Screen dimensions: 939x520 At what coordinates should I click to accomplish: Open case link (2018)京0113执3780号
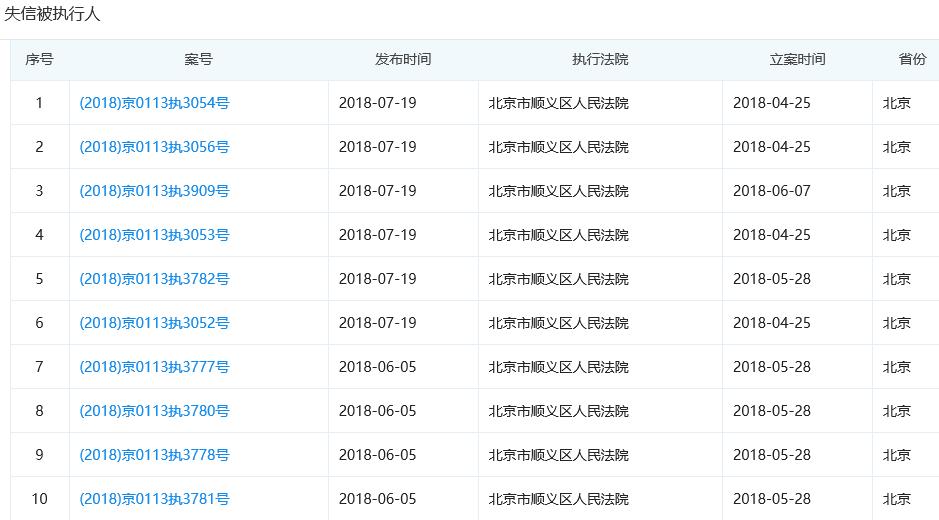coord(155,411)
